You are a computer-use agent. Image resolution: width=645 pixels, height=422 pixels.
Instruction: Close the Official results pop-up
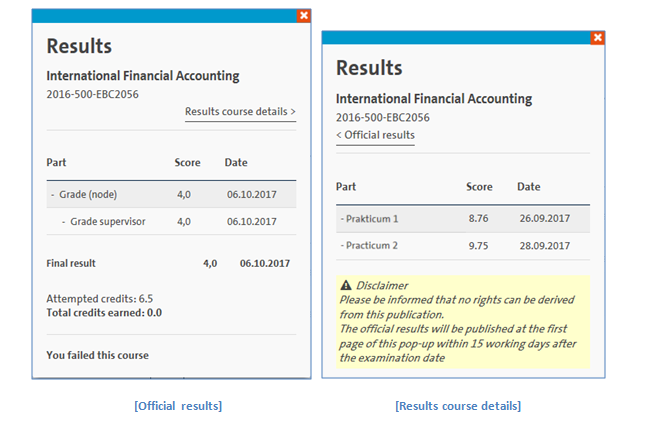point(304,16)
